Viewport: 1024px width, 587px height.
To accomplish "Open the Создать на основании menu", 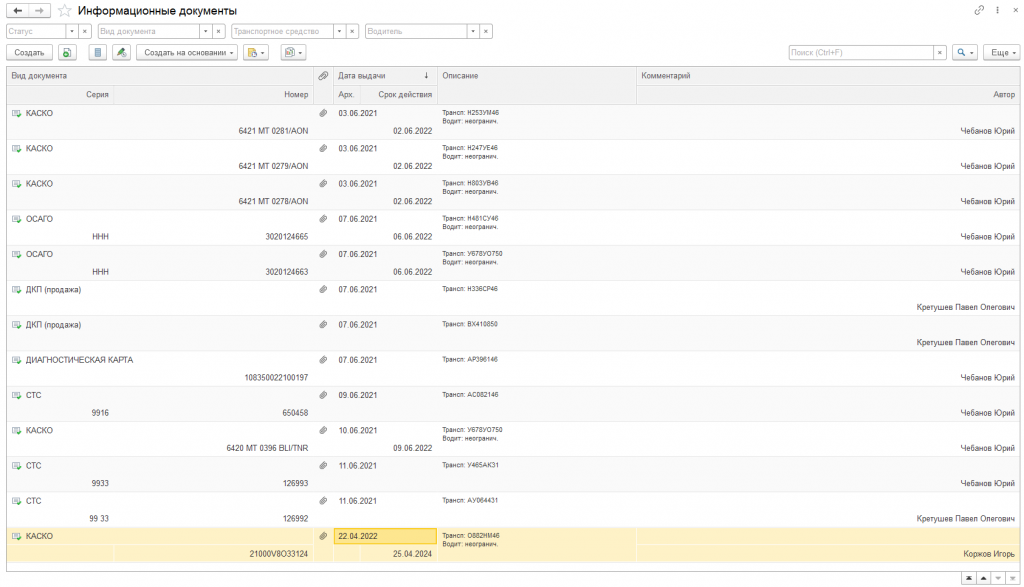I will (x=187, y=52).
